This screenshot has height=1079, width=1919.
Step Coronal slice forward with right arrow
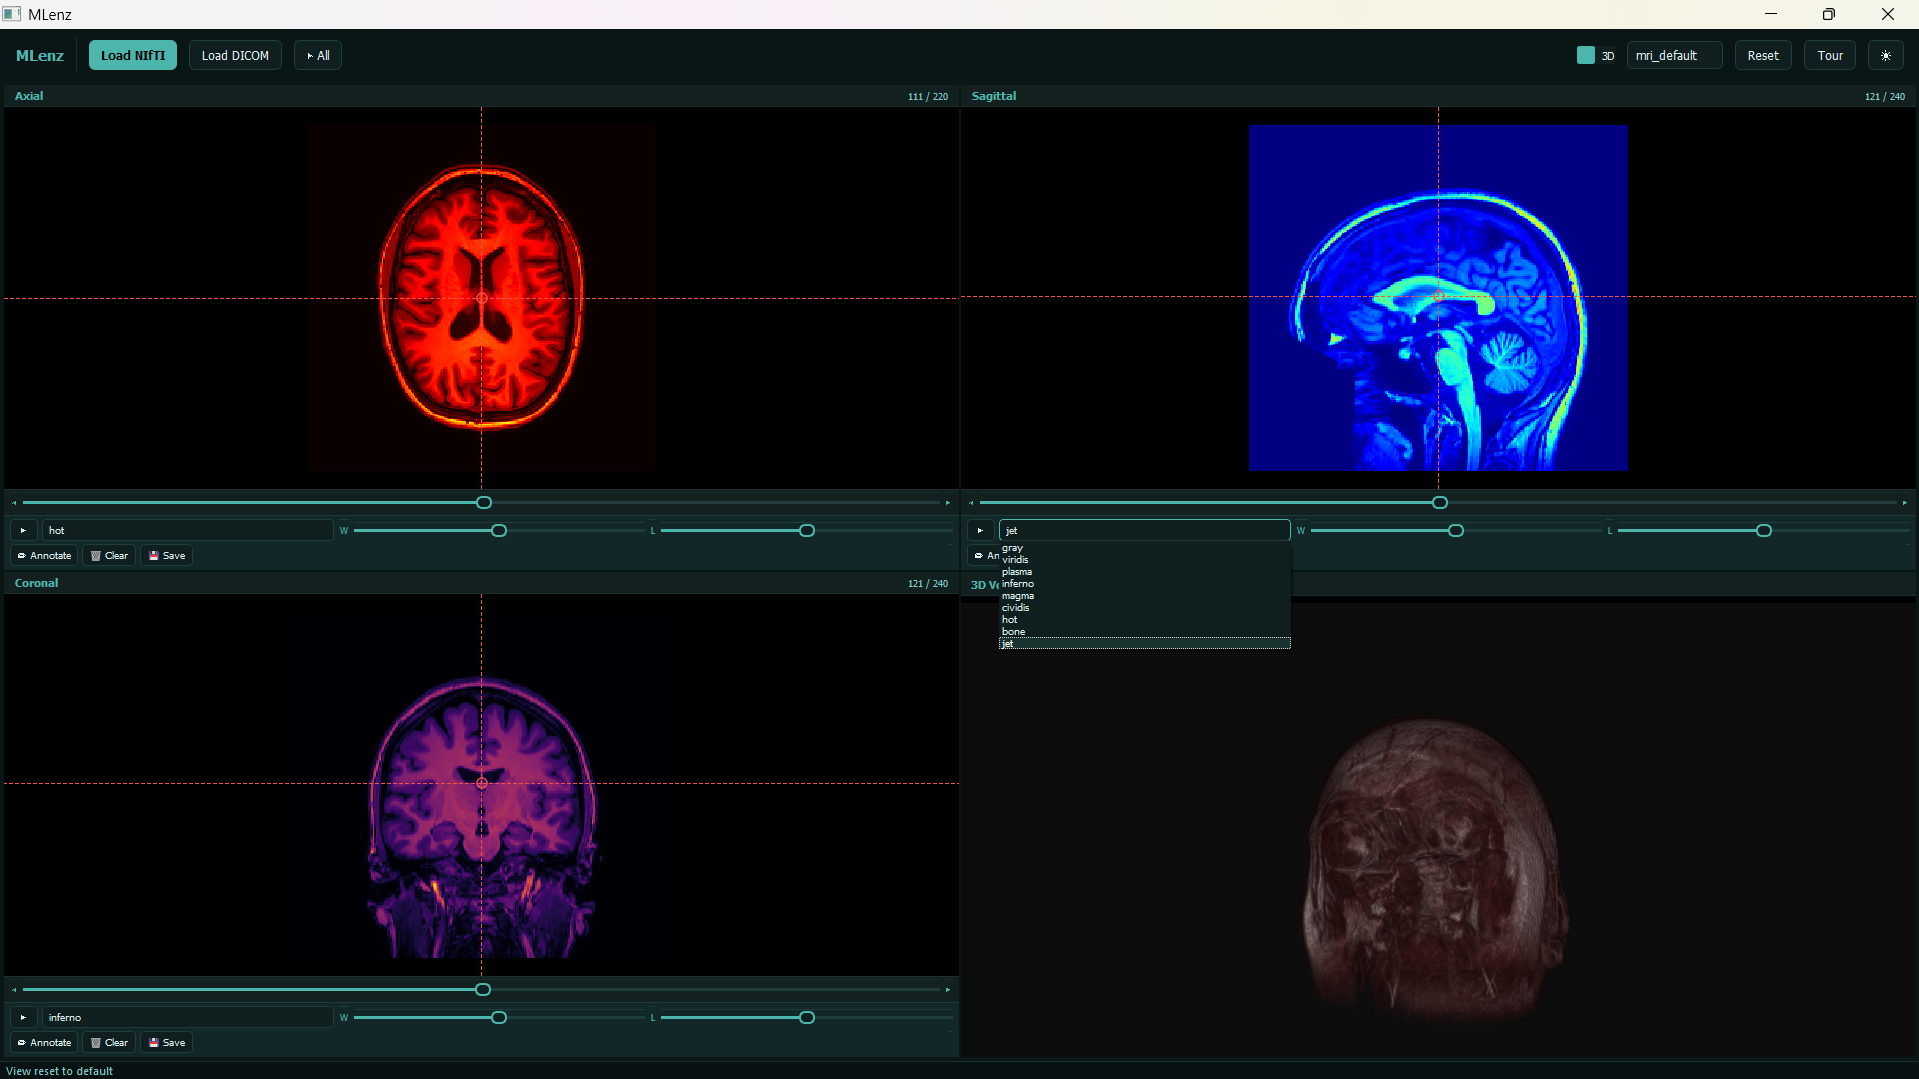(948, 990)
